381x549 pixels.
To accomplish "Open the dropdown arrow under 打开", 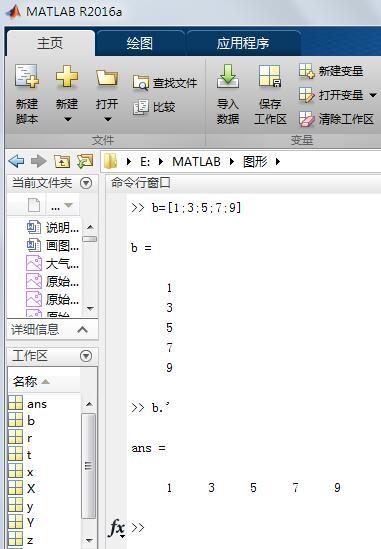I will [x=108, y=119].
